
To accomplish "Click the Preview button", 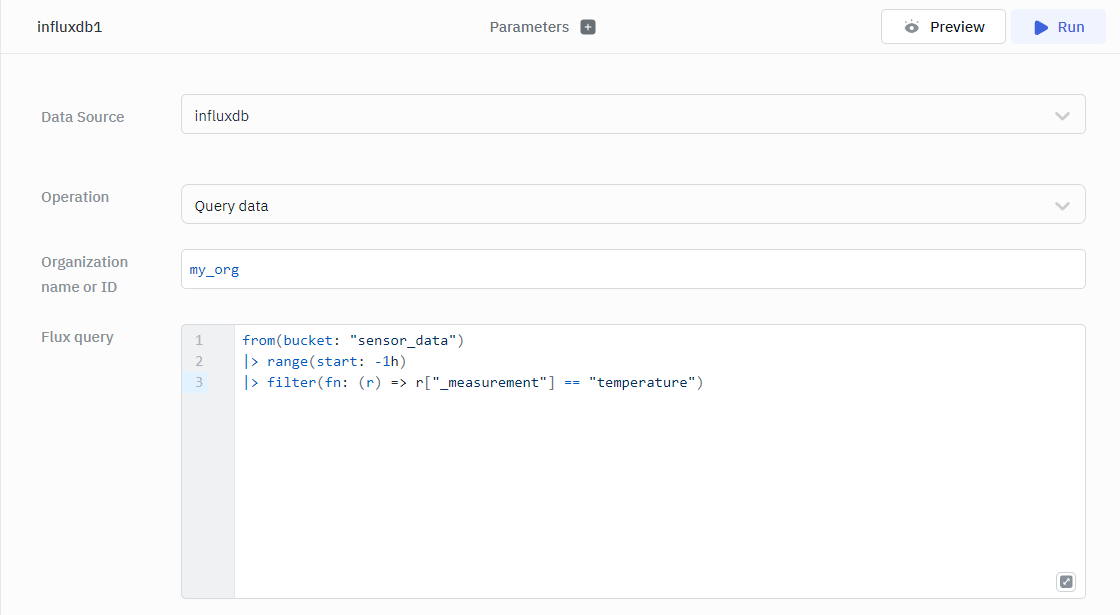I will click(x=943, y=27).
